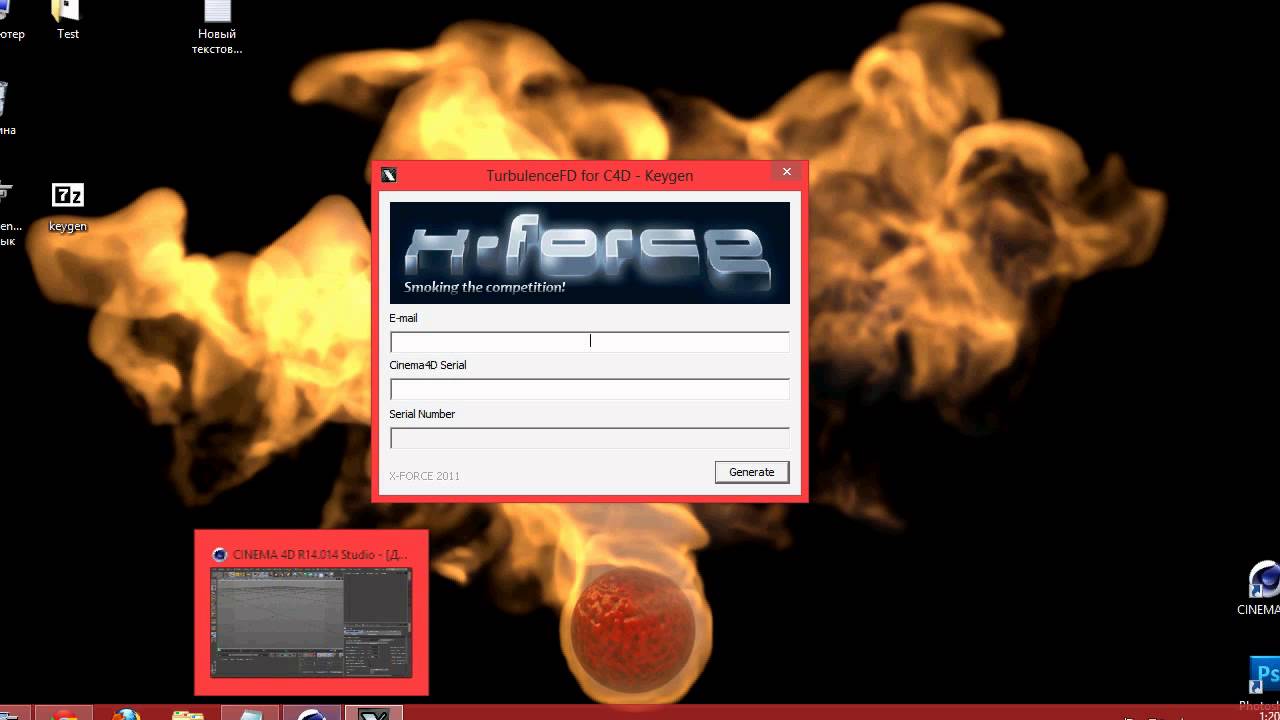
Task: Click the CINEMA 4D R14.014 Studio preview title
Action: [320, 555]
